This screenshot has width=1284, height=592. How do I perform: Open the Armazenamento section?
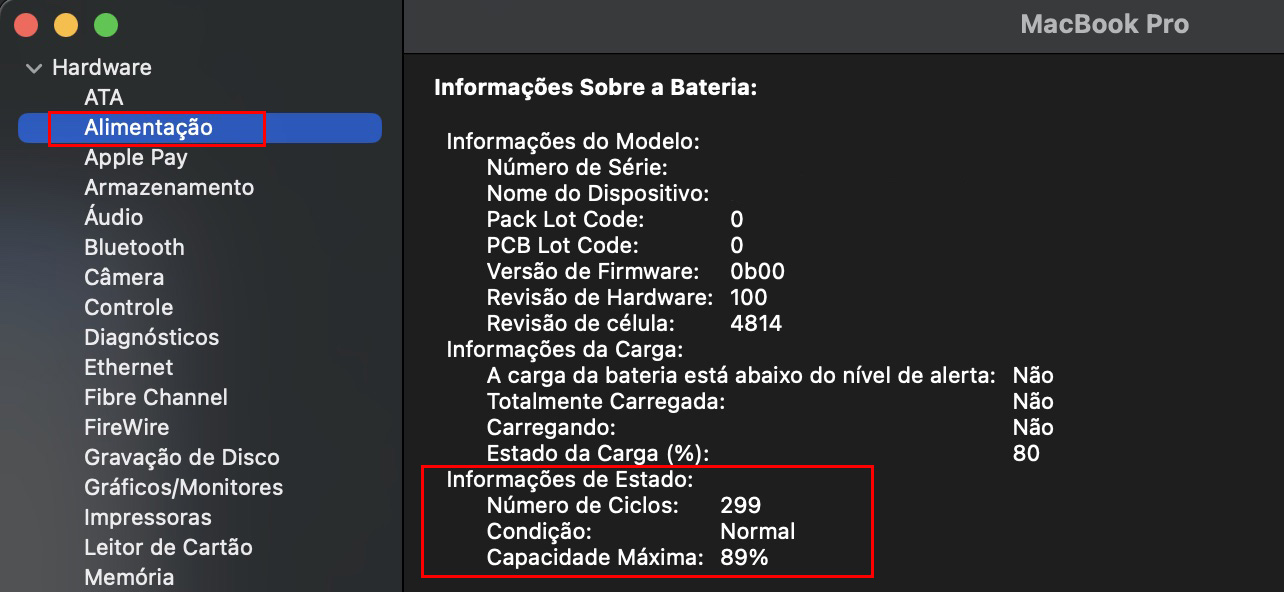point(168,187)
